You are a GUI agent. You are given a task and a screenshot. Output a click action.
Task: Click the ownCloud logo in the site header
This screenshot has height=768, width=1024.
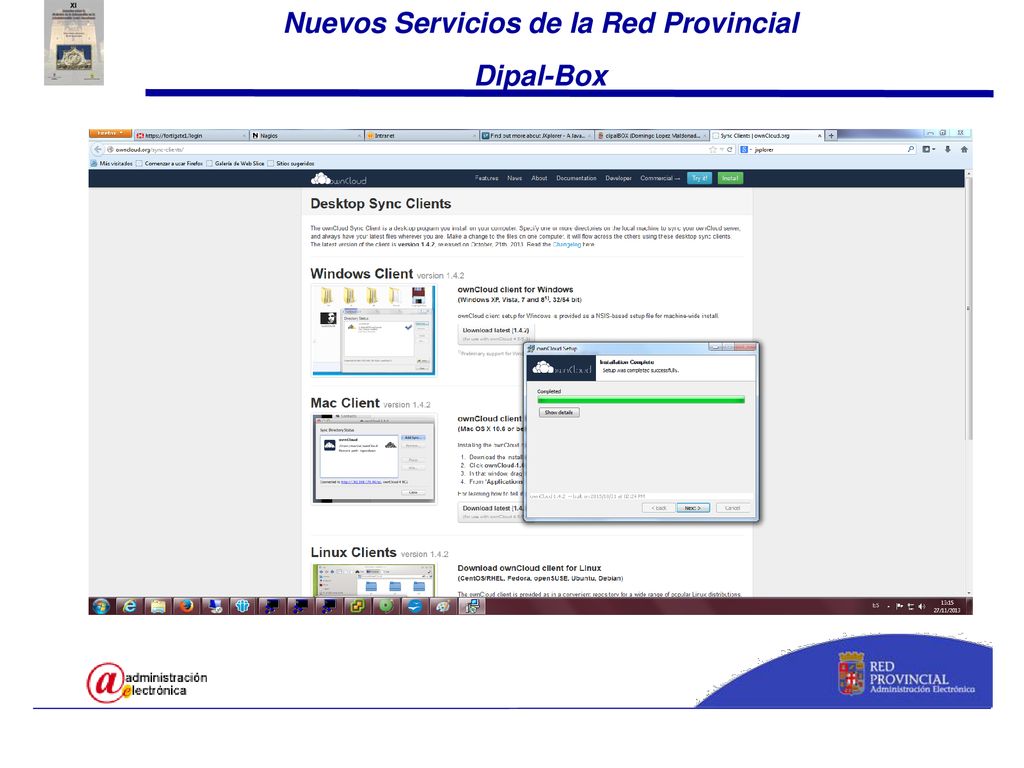(338, 179)
